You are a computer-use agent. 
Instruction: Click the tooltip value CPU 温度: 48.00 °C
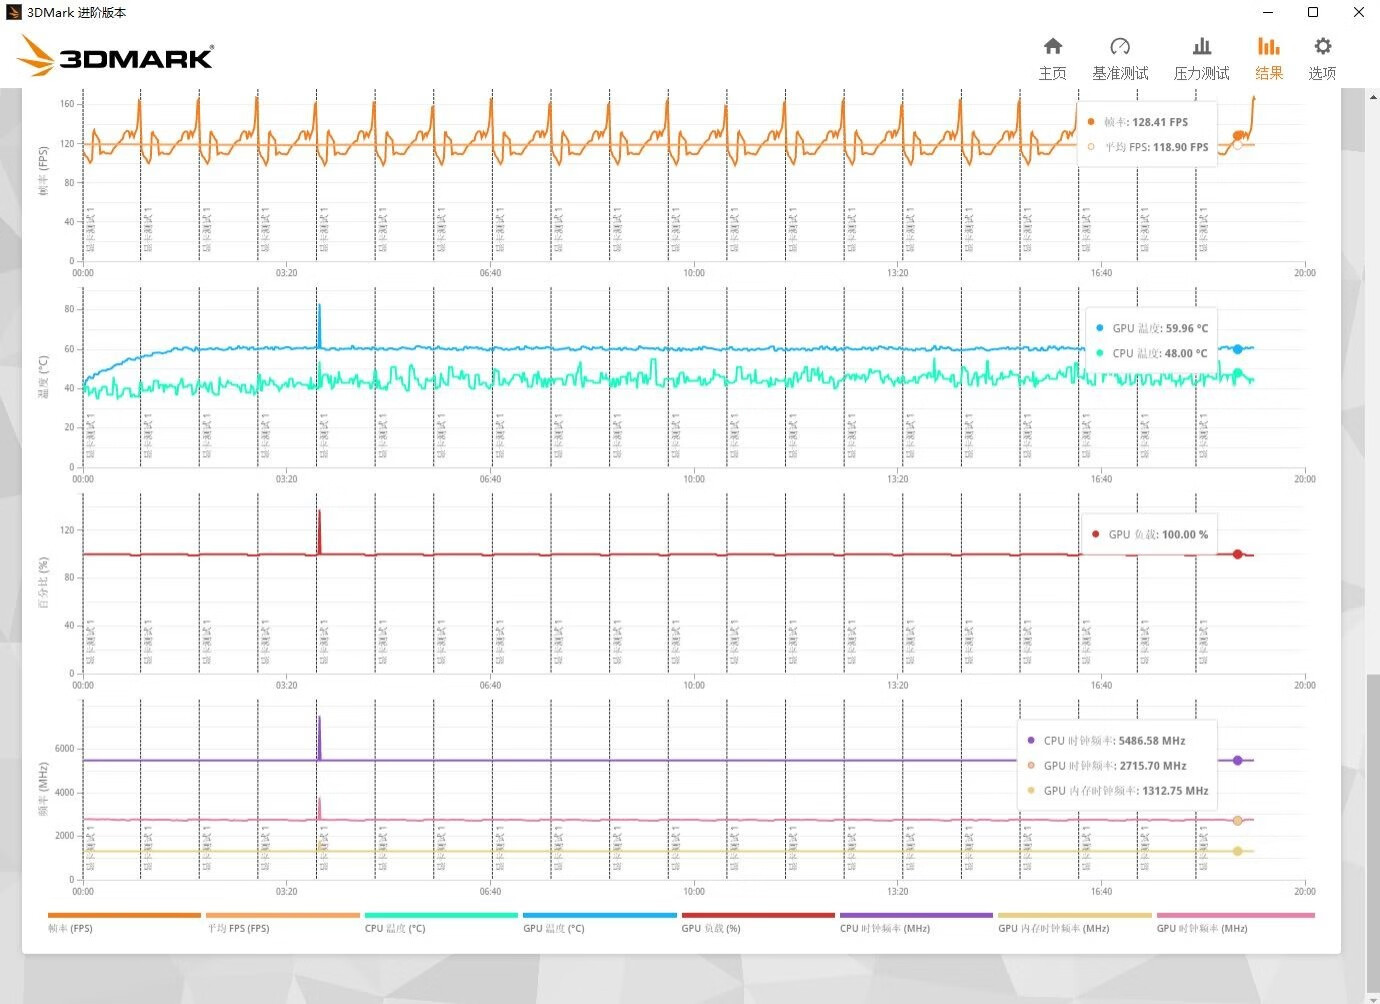click(x=1160, y=353)
